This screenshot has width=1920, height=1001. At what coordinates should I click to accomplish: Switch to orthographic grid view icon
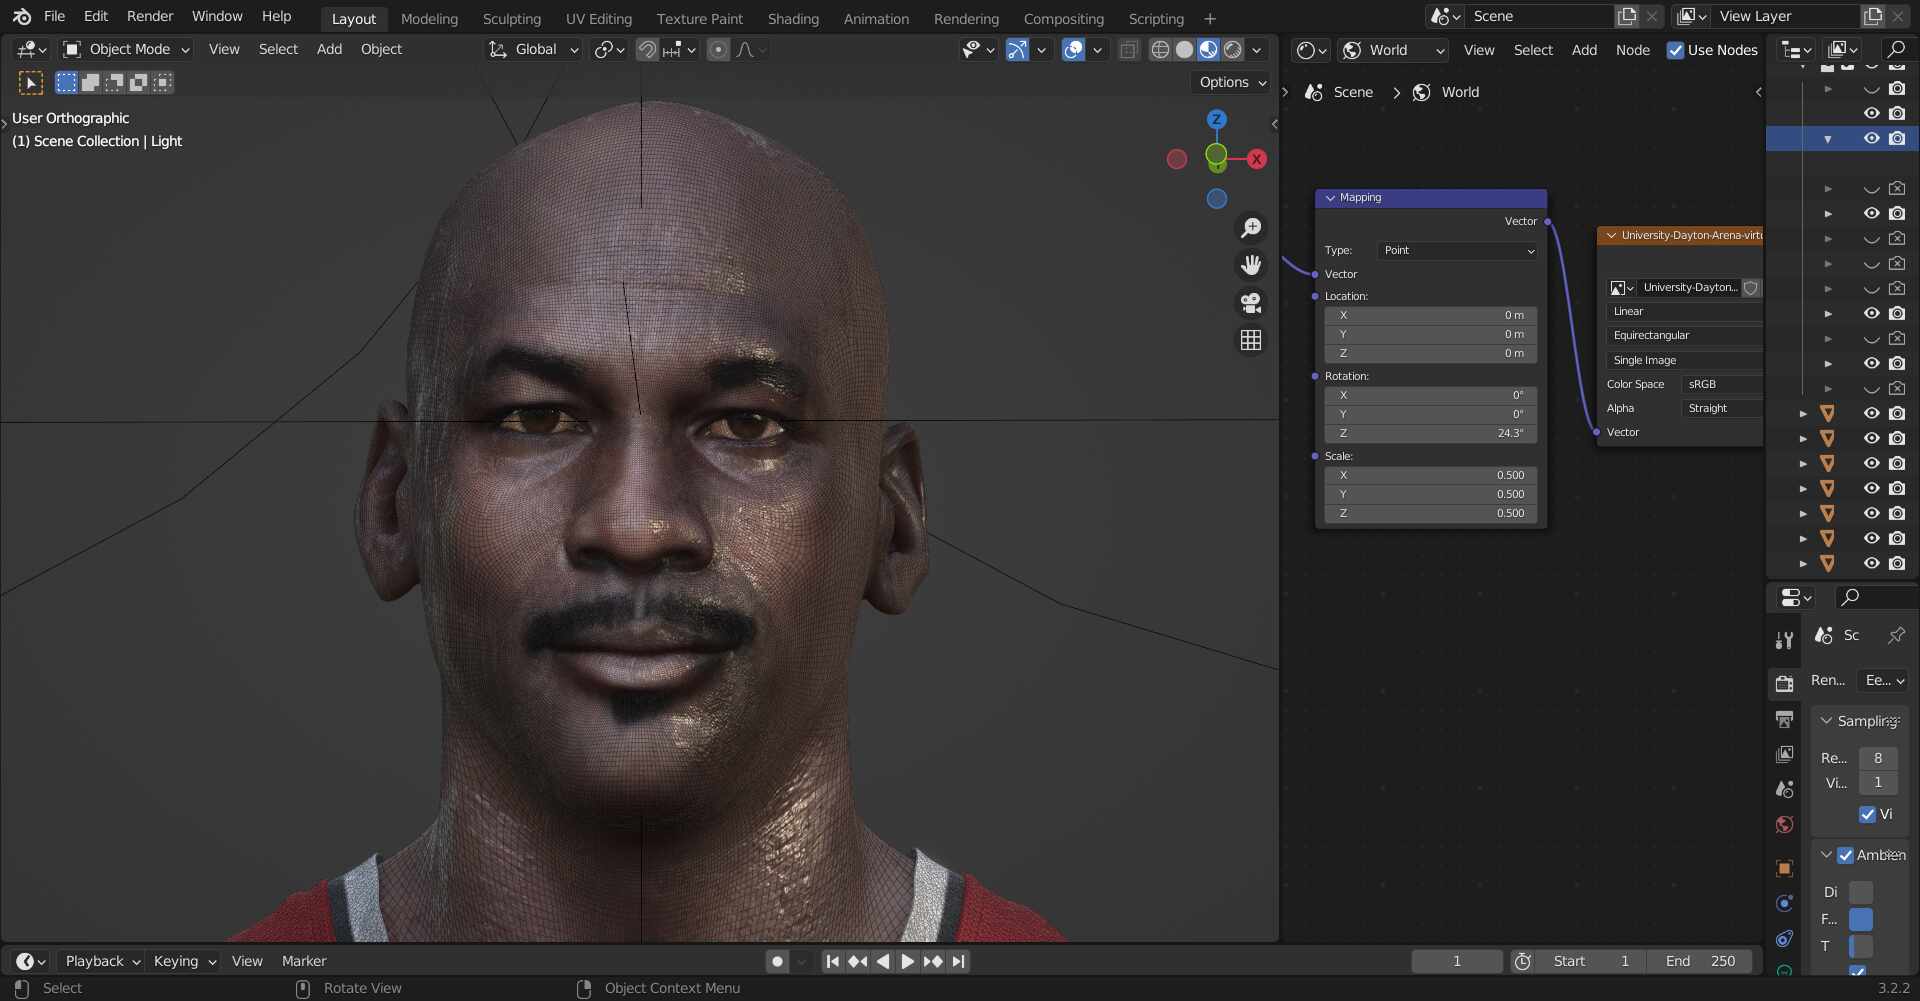[1250, 341]
